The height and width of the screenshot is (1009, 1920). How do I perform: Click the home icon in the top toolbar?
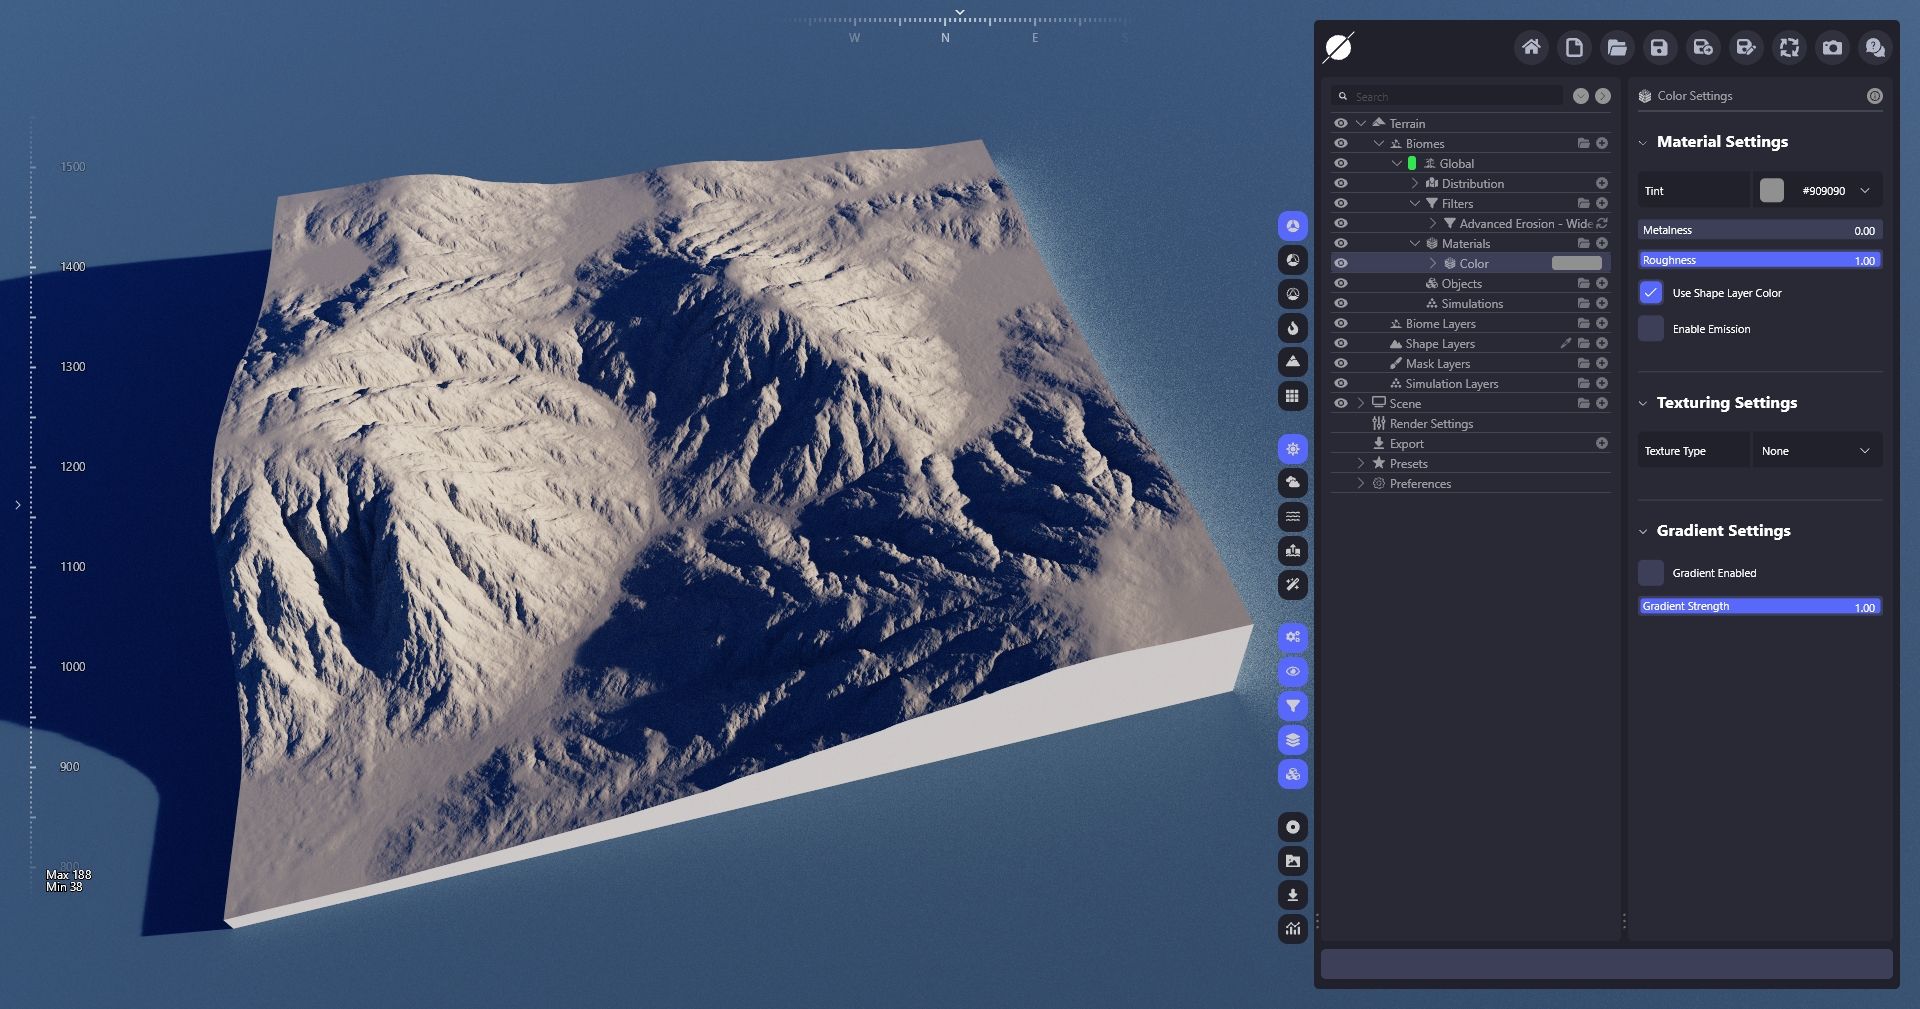pyautogui.click(x=1531, y=47)
